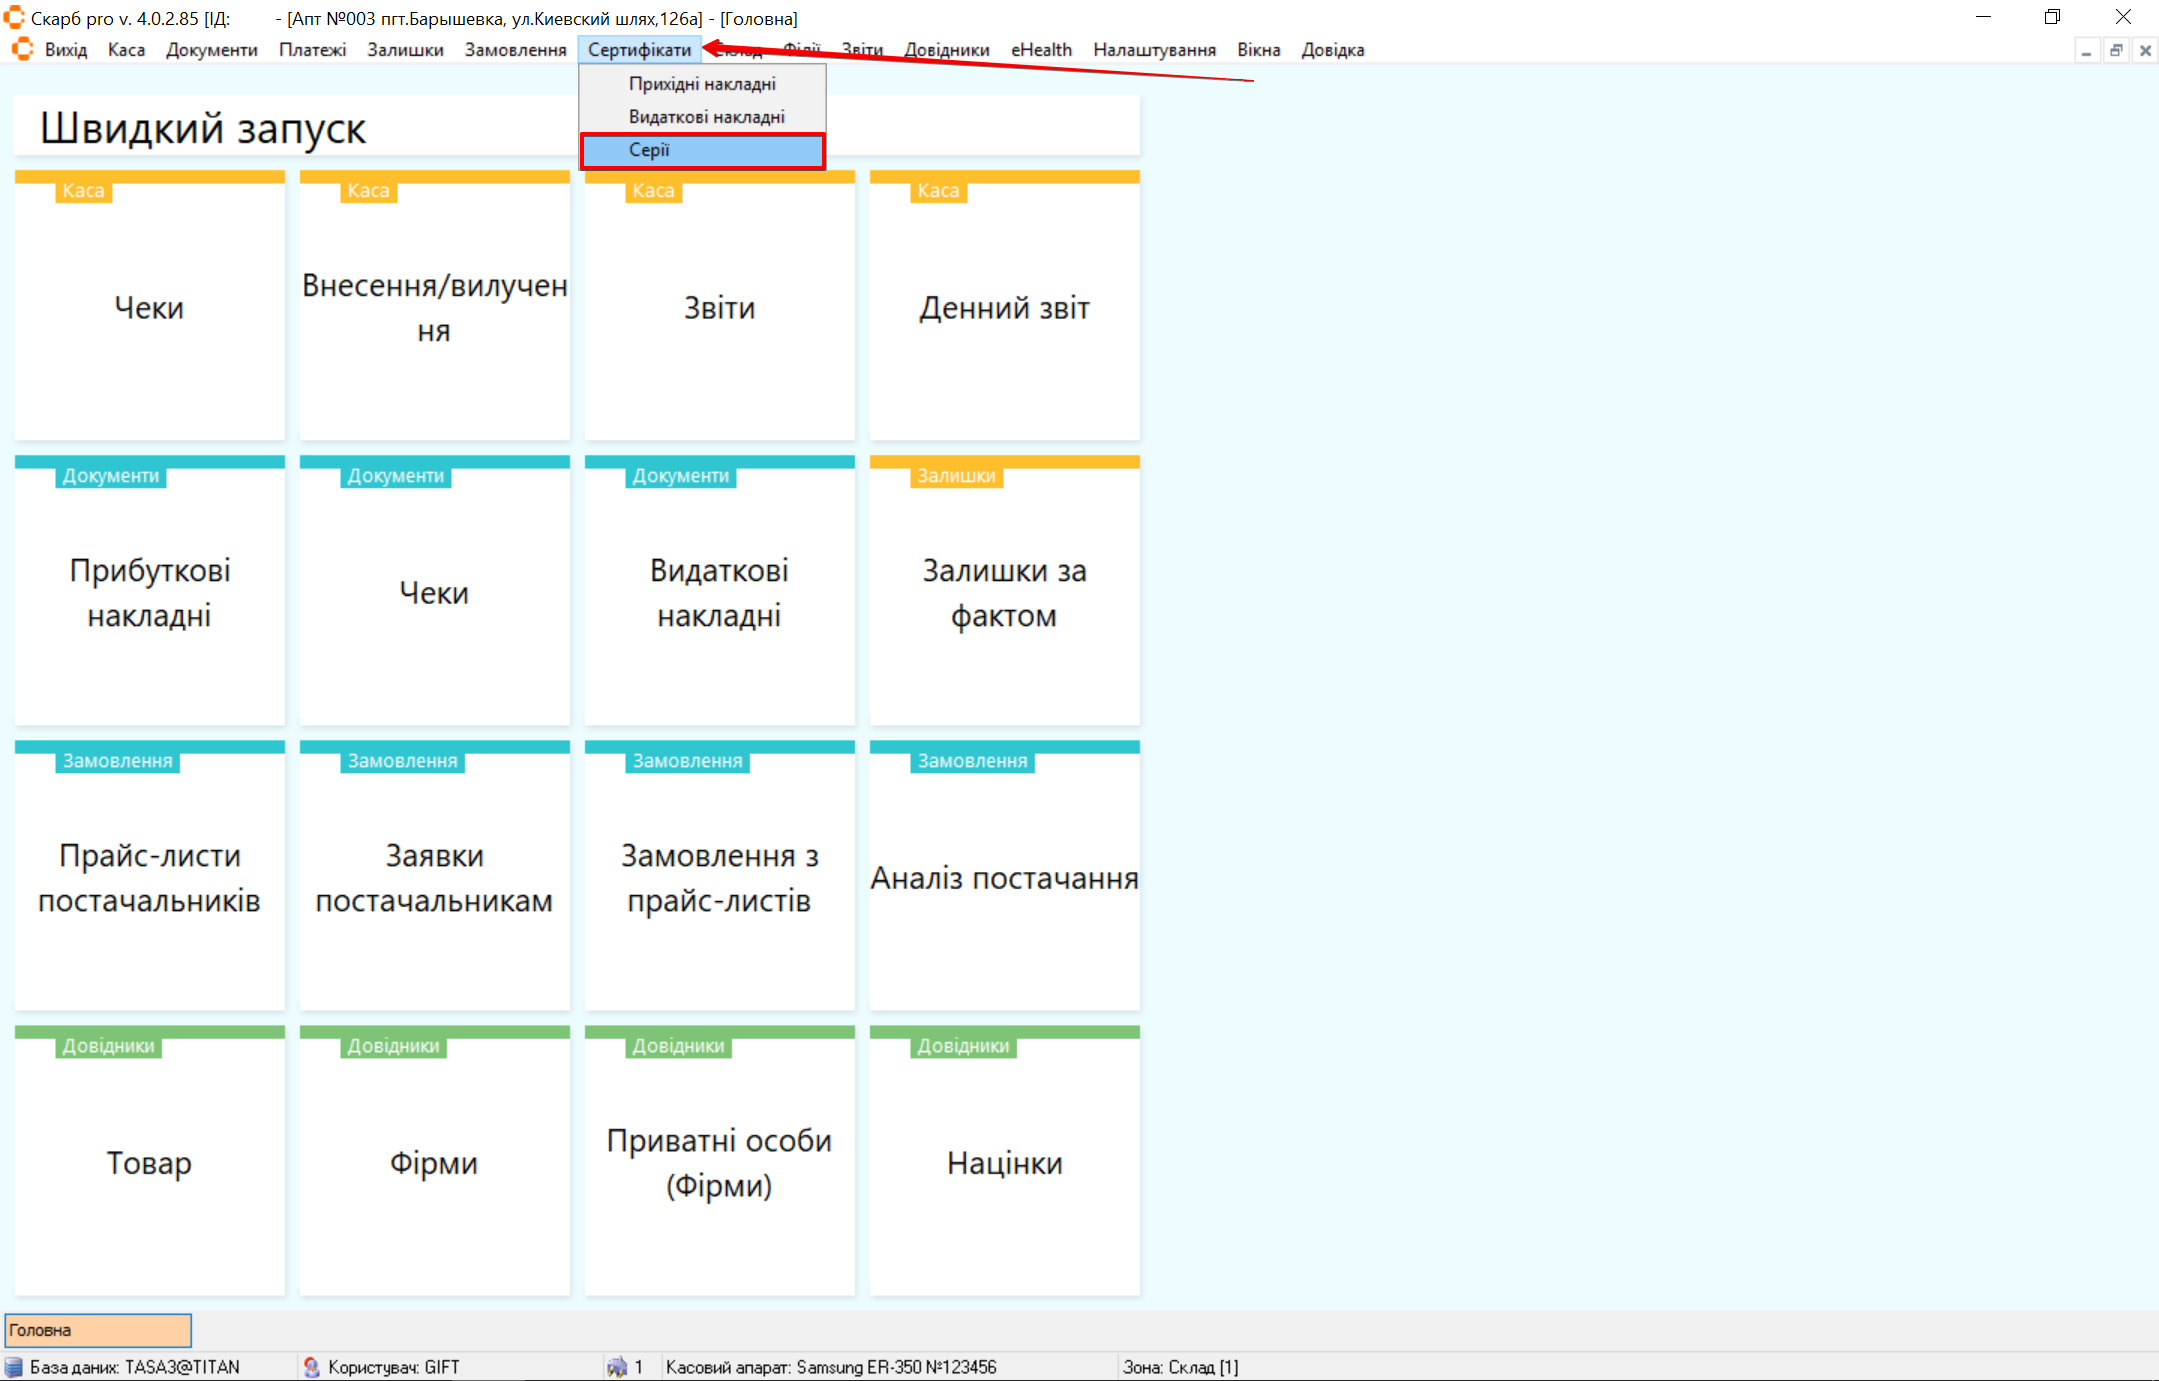Open the Налаштування menu

[x=1154, y=50]
